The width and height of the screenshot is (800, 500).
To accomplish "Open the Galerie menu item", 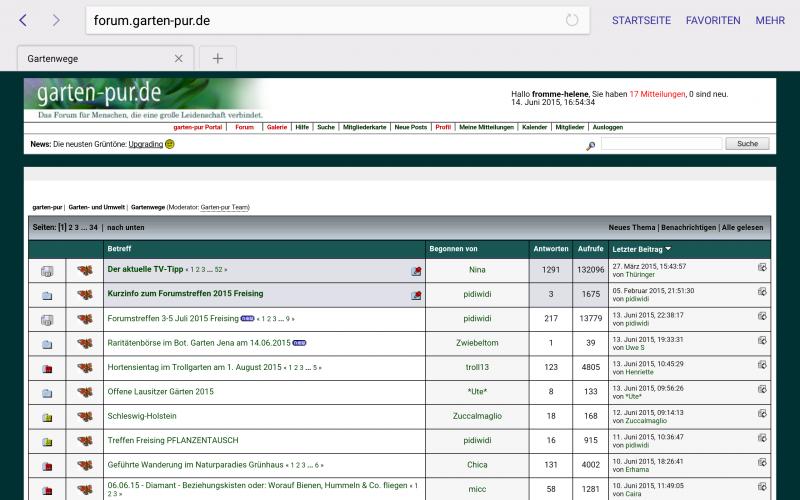I will pos(277,128).
